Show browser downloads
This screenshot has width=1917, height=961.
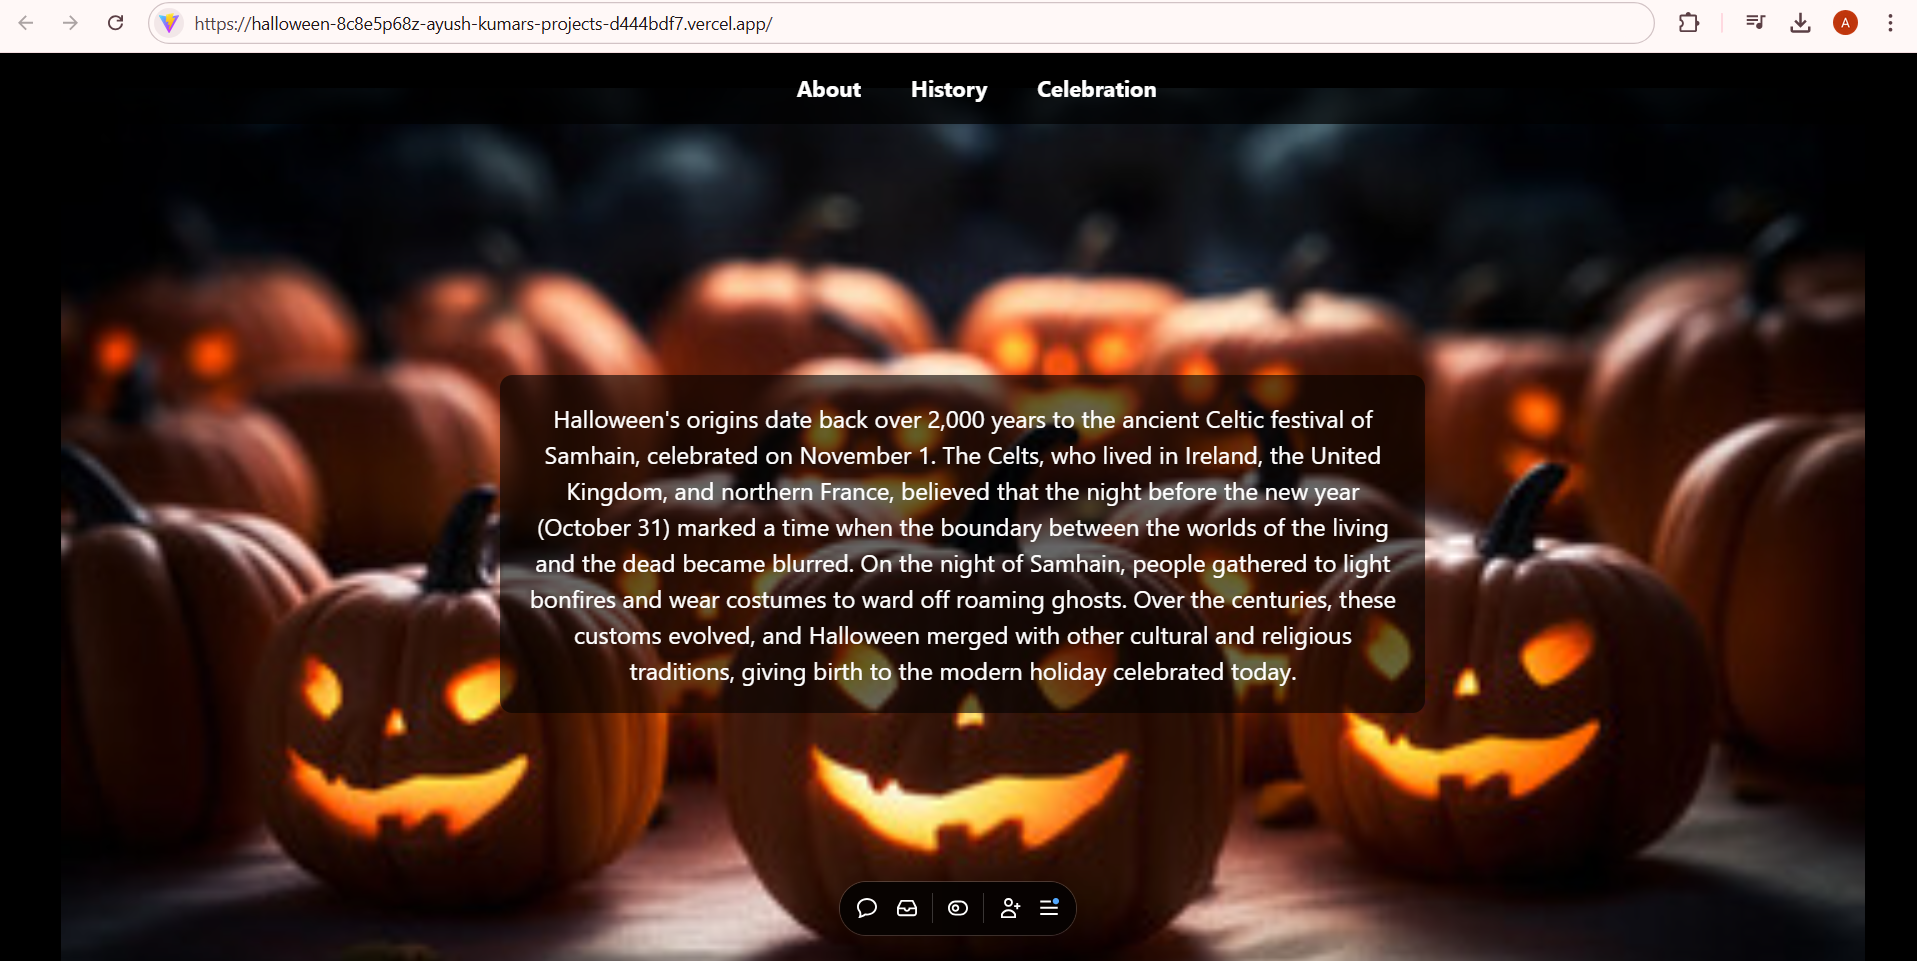1800,23
